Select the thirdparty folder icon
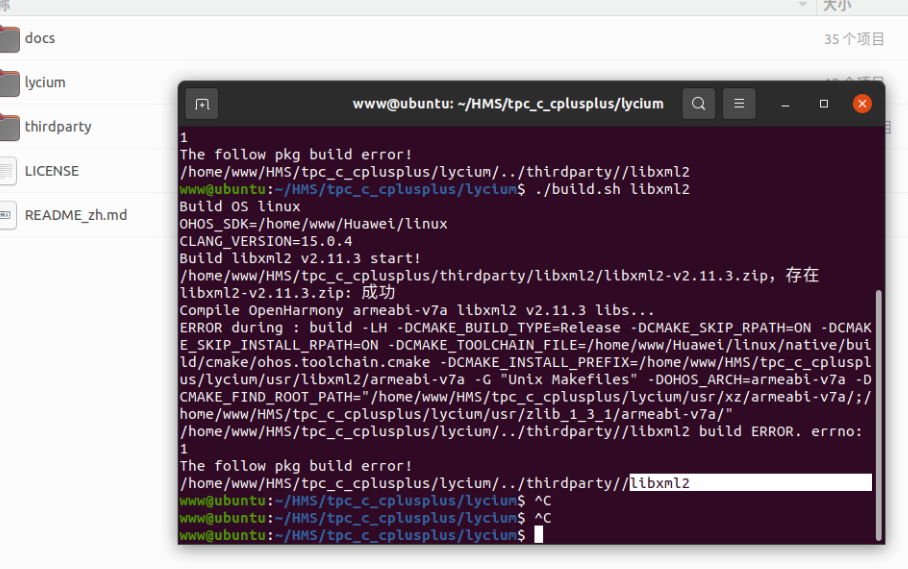908x569 pixels. click(9, 127)
